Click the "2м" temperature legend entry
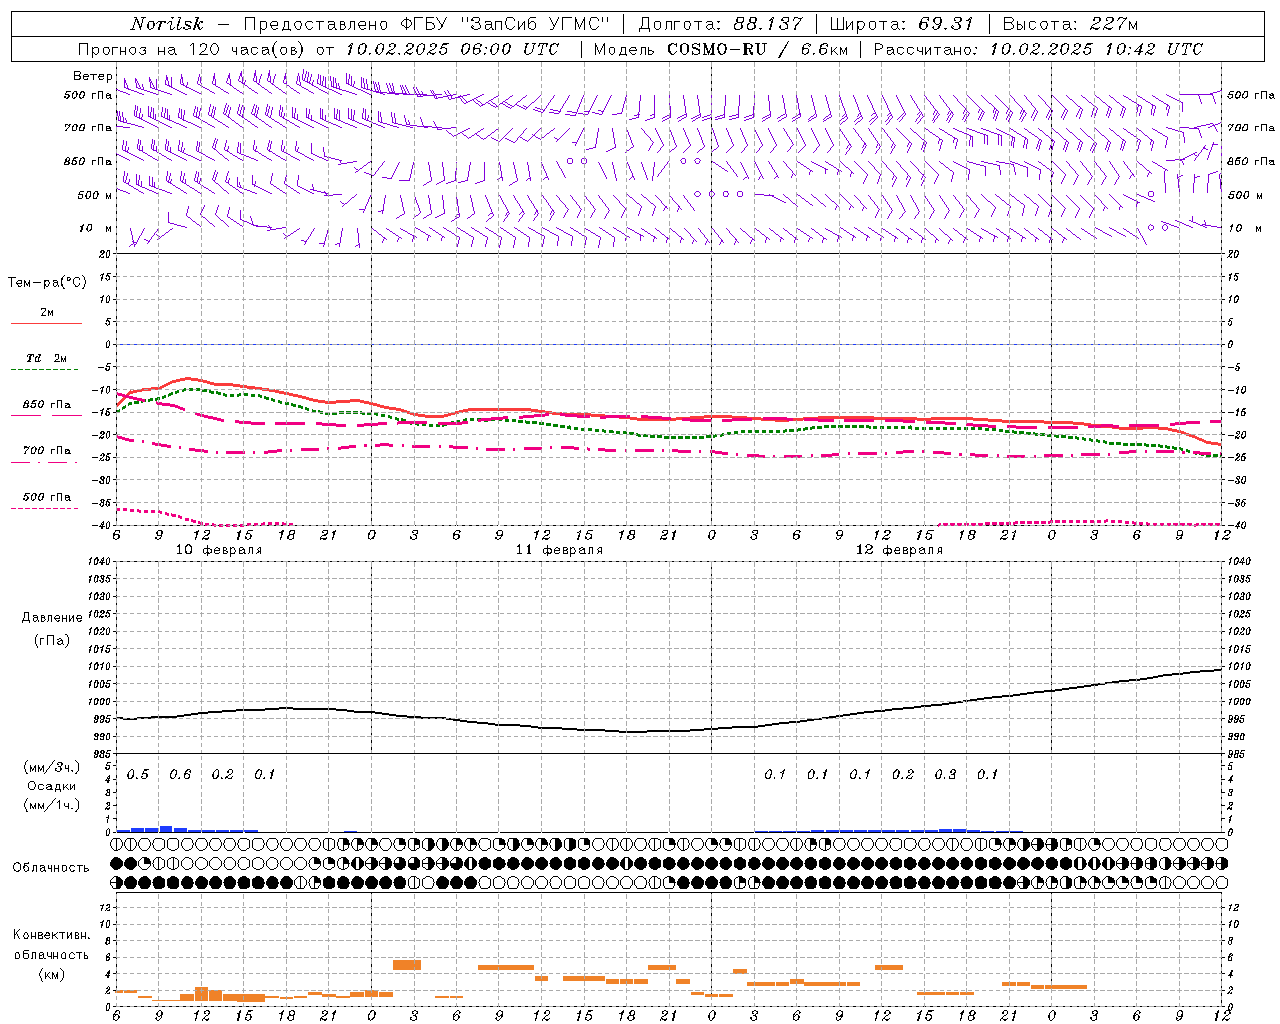 47,312
